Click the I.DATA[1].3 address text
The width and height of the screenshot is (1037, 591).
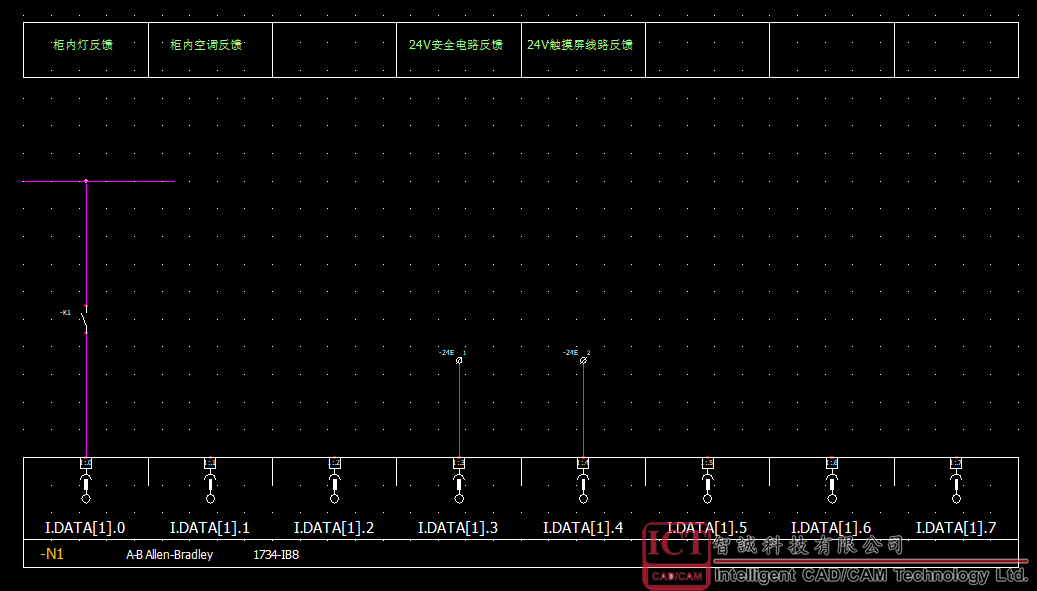[x=458, y=528]
